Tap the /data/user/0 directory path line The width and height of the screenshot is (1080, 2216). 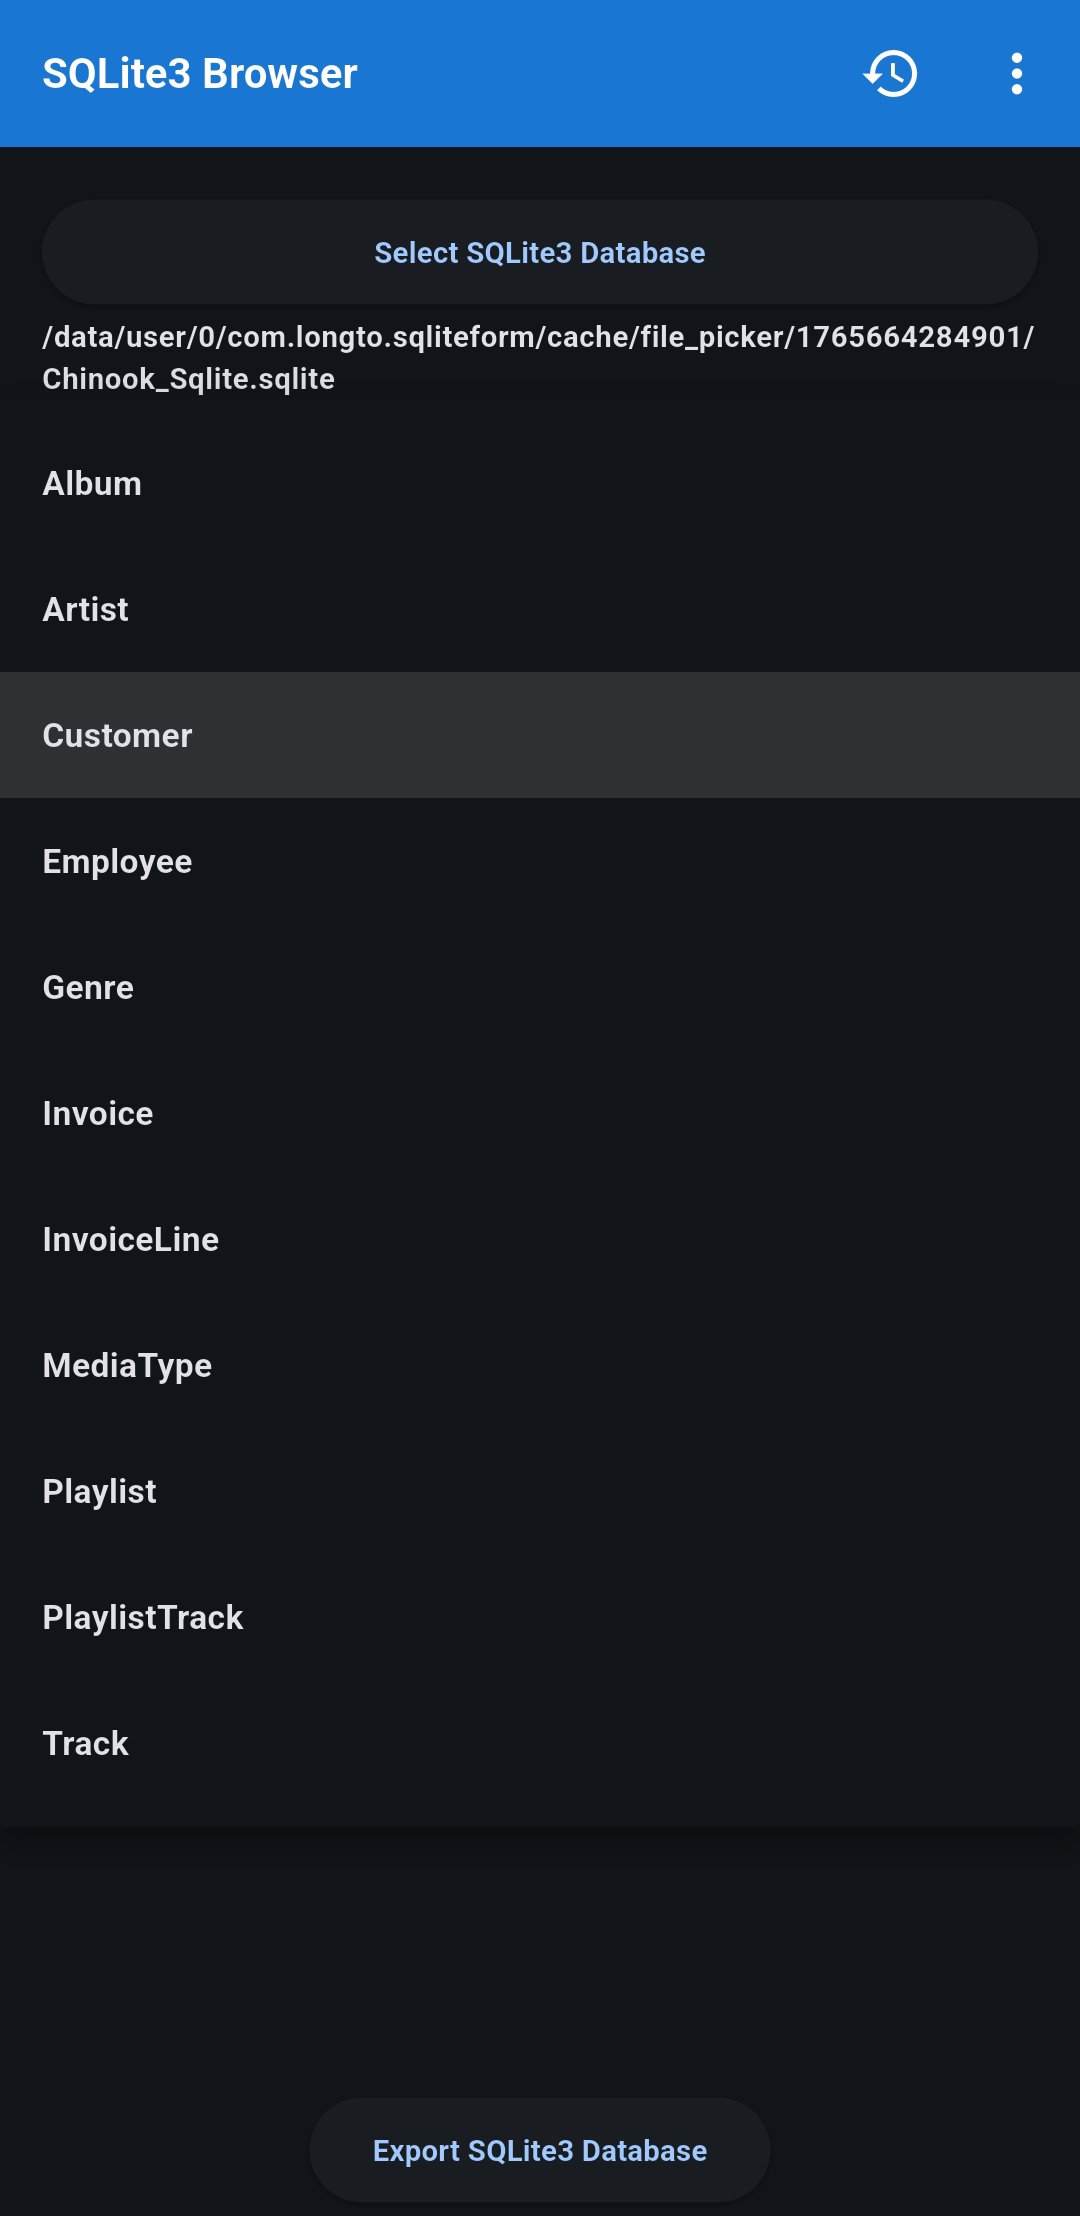coord(538,337)
